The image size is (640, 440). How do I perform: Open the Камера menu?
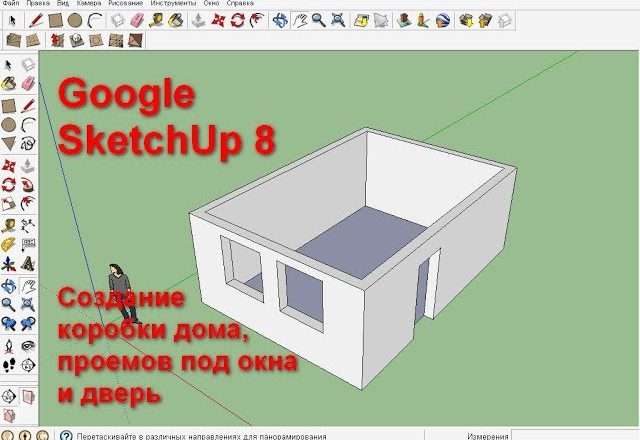pyautogui.click(x=89, y=3)
